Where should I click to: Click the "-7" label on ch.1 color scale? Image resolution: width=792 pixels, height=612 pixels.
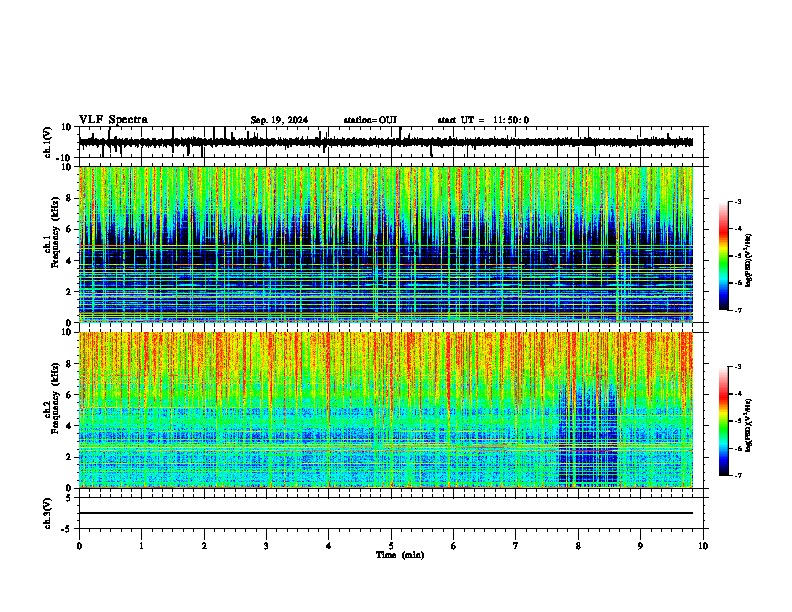738,310
